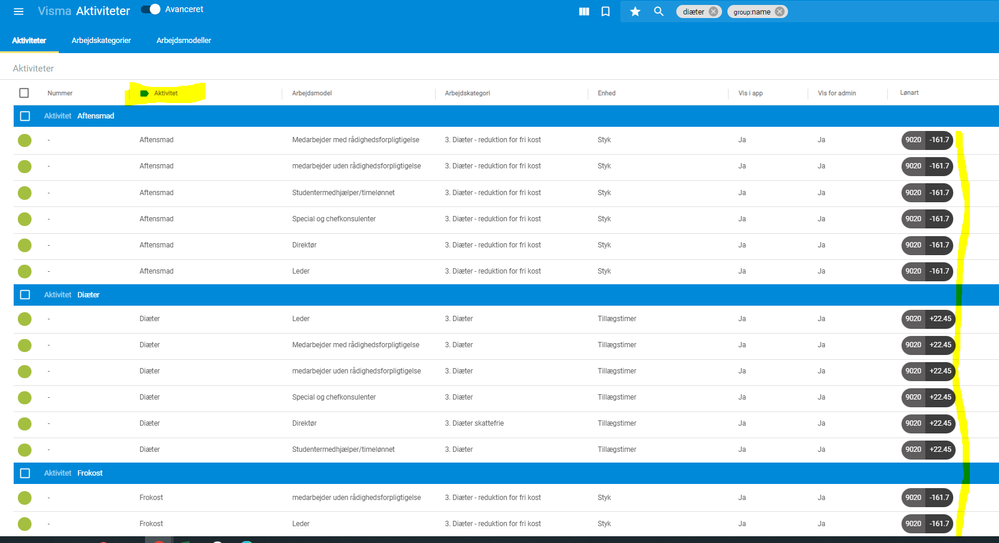Click green dot of Aftensmad Studentermedhjælper row
Screen dimensions: 999x543
tap(25, 193)
